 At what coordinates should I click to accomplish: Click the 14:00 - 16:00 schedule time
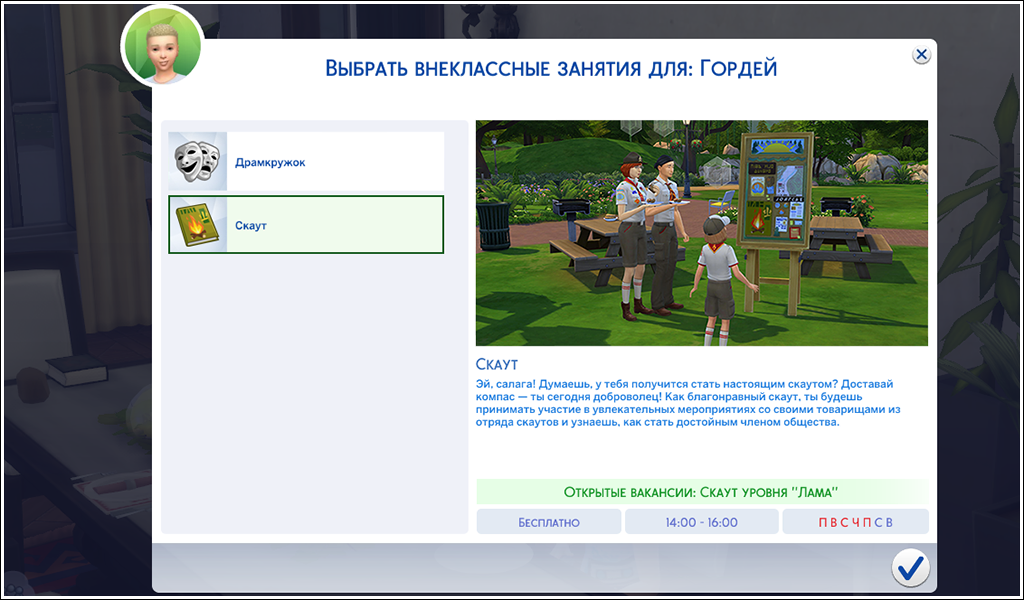(x=701, y=522)
